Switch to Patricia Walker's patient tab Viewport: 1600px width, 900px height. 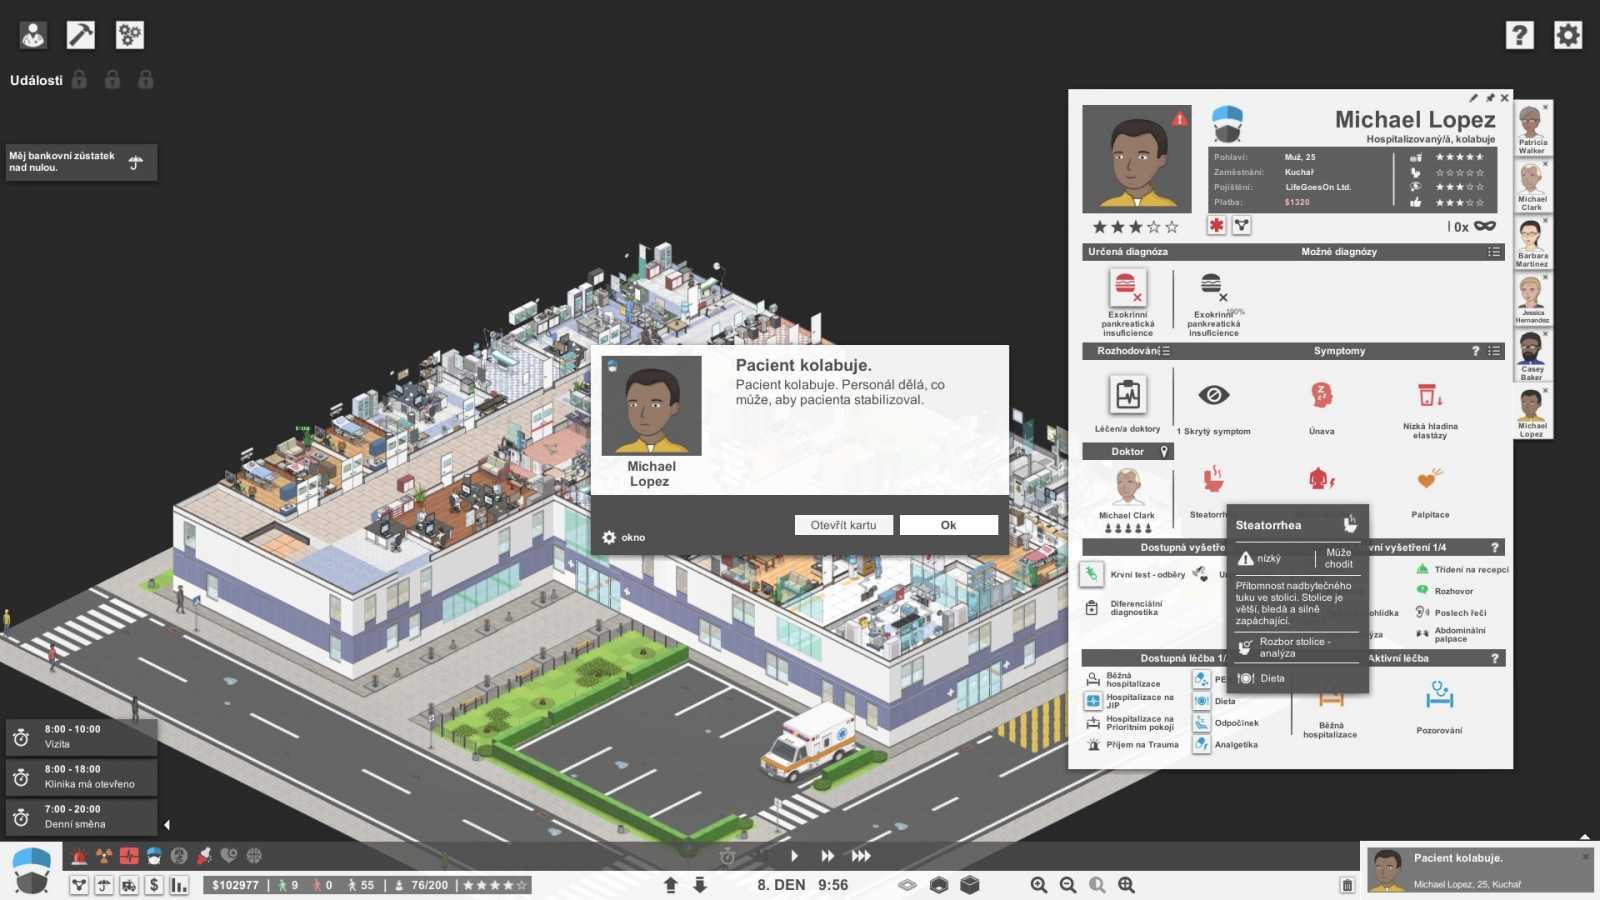[1531, 128]
